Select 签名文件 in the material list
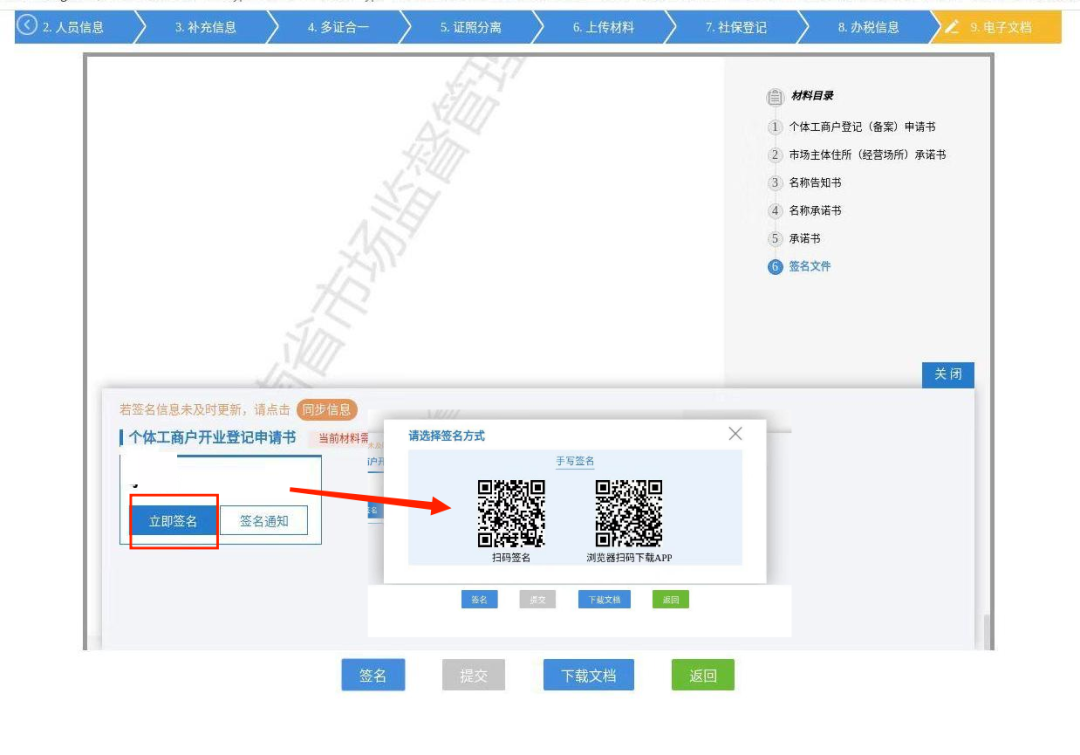 click(x=809, y=266)
